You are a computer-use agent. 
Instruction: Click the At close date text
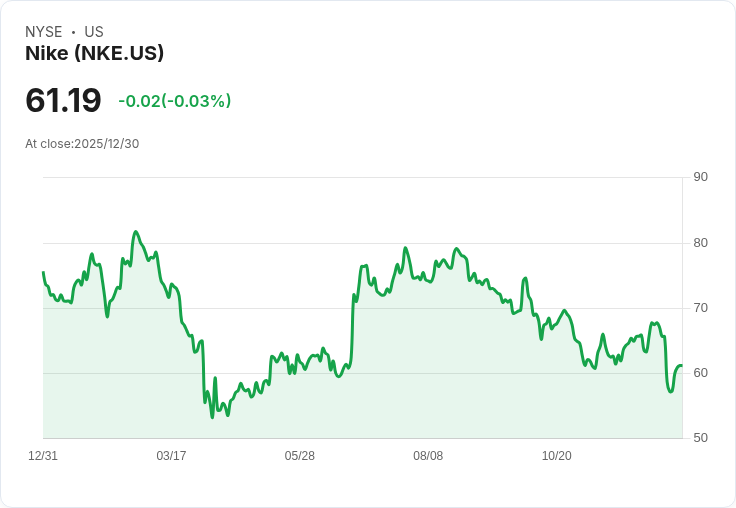click(x=82, y=143)
